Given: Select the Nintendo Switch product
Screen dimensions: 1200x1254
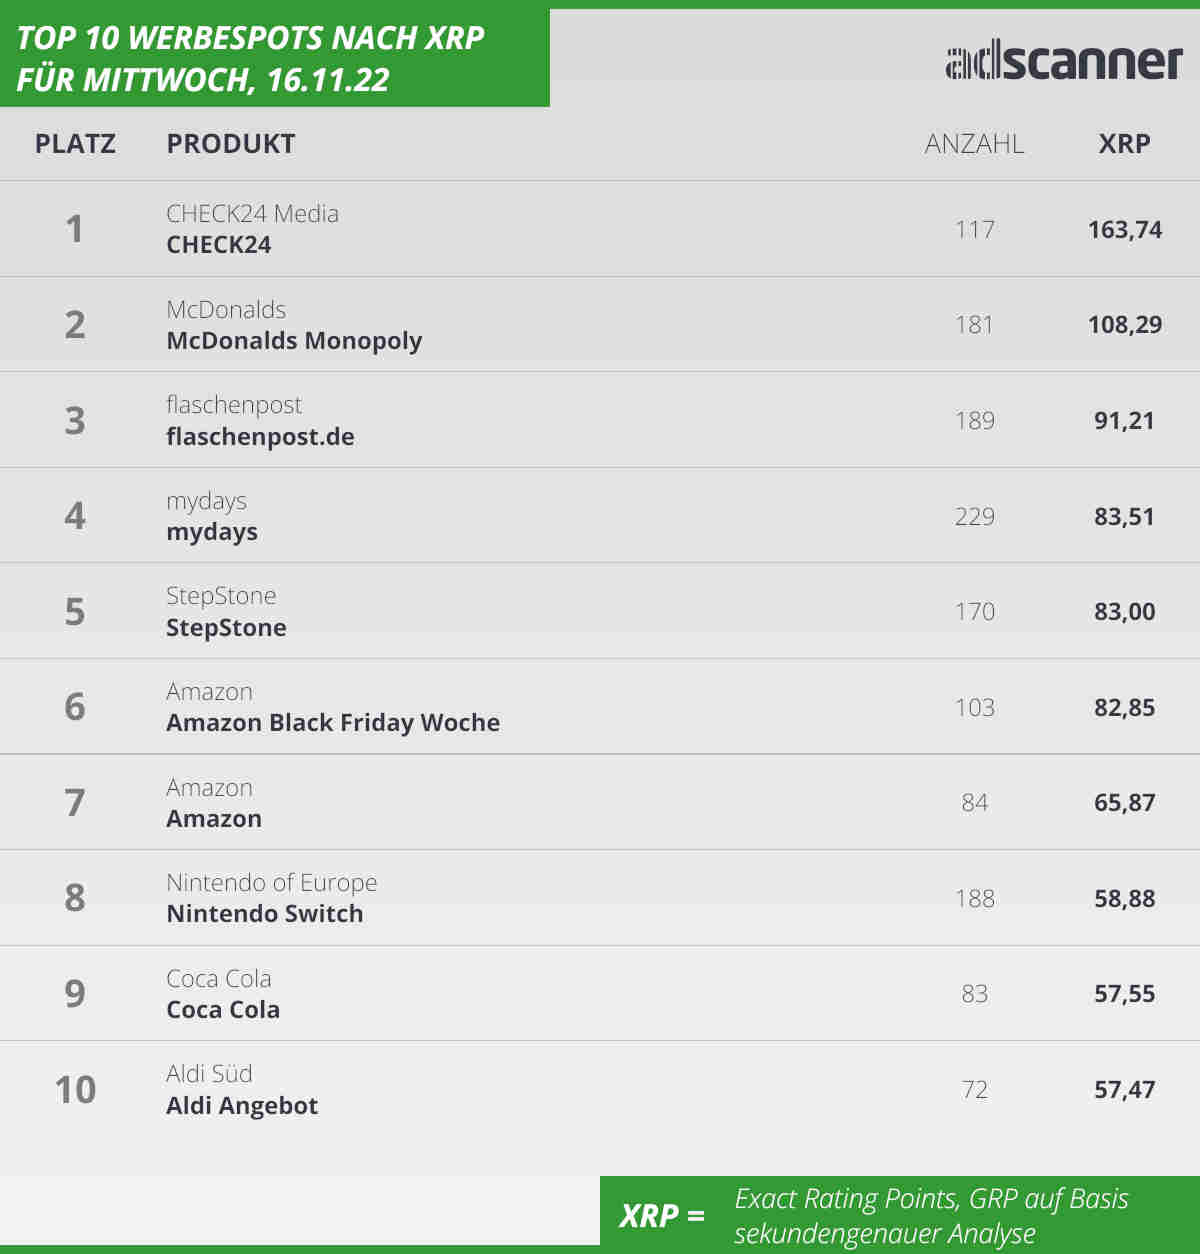Looking at the screenshot, I should [265, 914].
